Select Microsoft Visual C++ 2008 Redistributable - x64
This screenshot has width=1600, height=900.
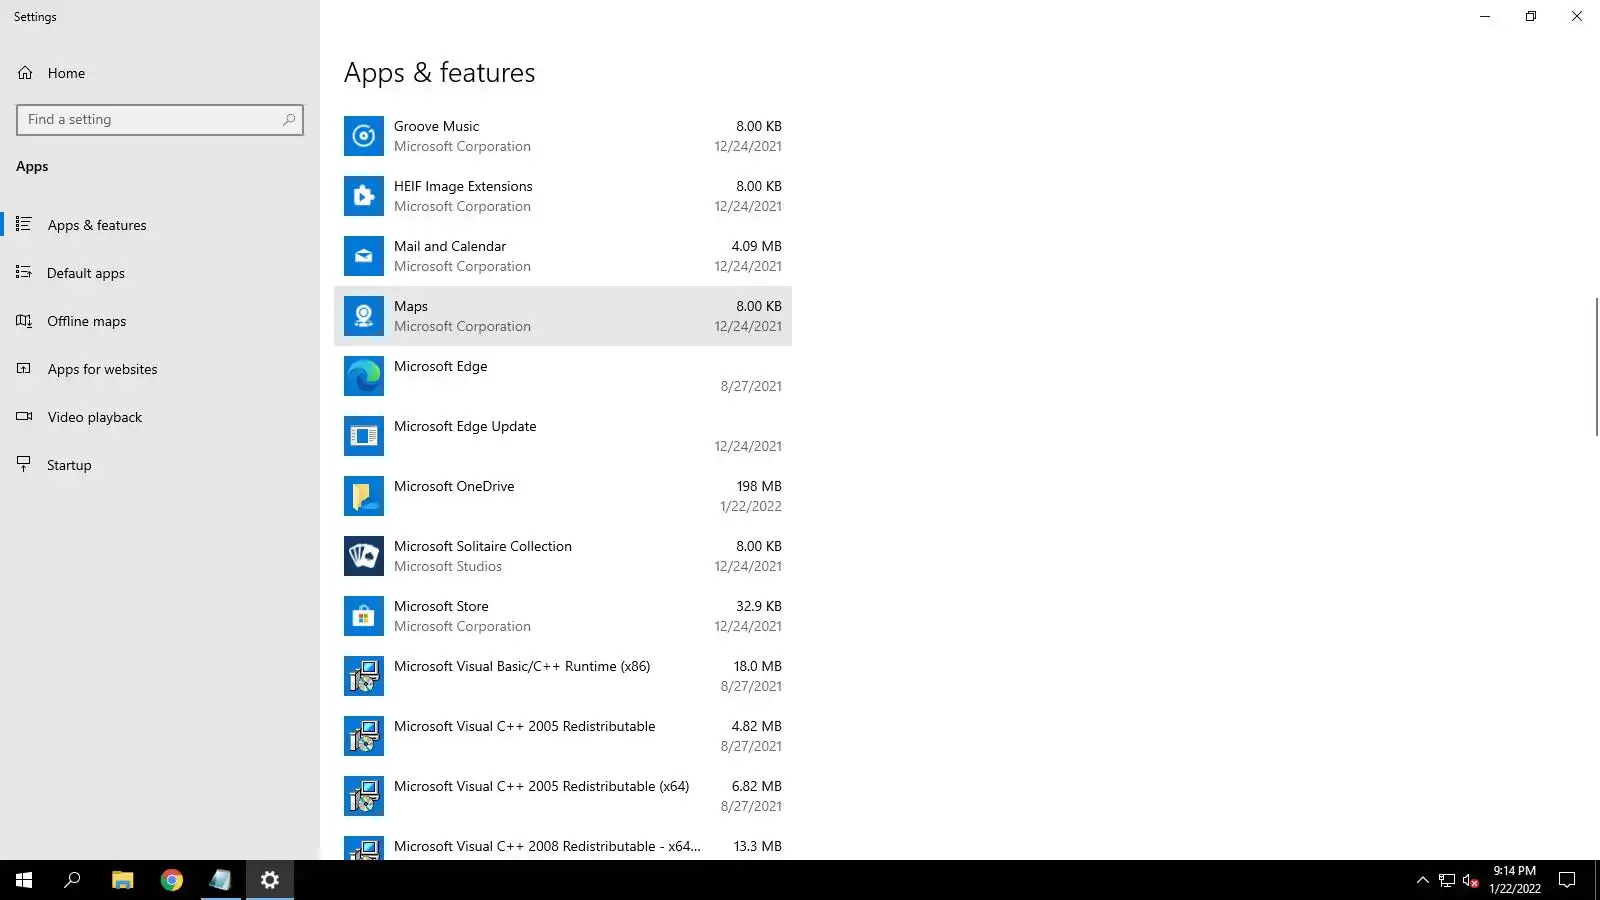point(563,845)
